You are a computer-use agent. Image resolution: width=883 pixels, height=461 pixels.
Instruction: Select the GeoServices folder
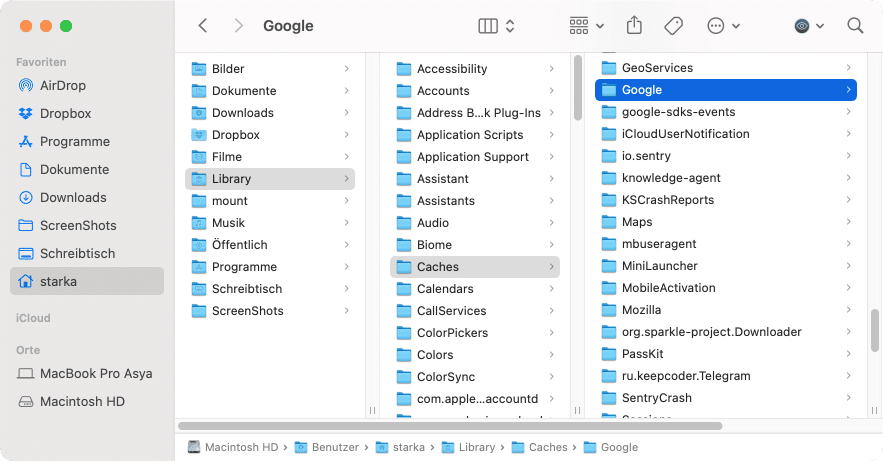point(726,68)
